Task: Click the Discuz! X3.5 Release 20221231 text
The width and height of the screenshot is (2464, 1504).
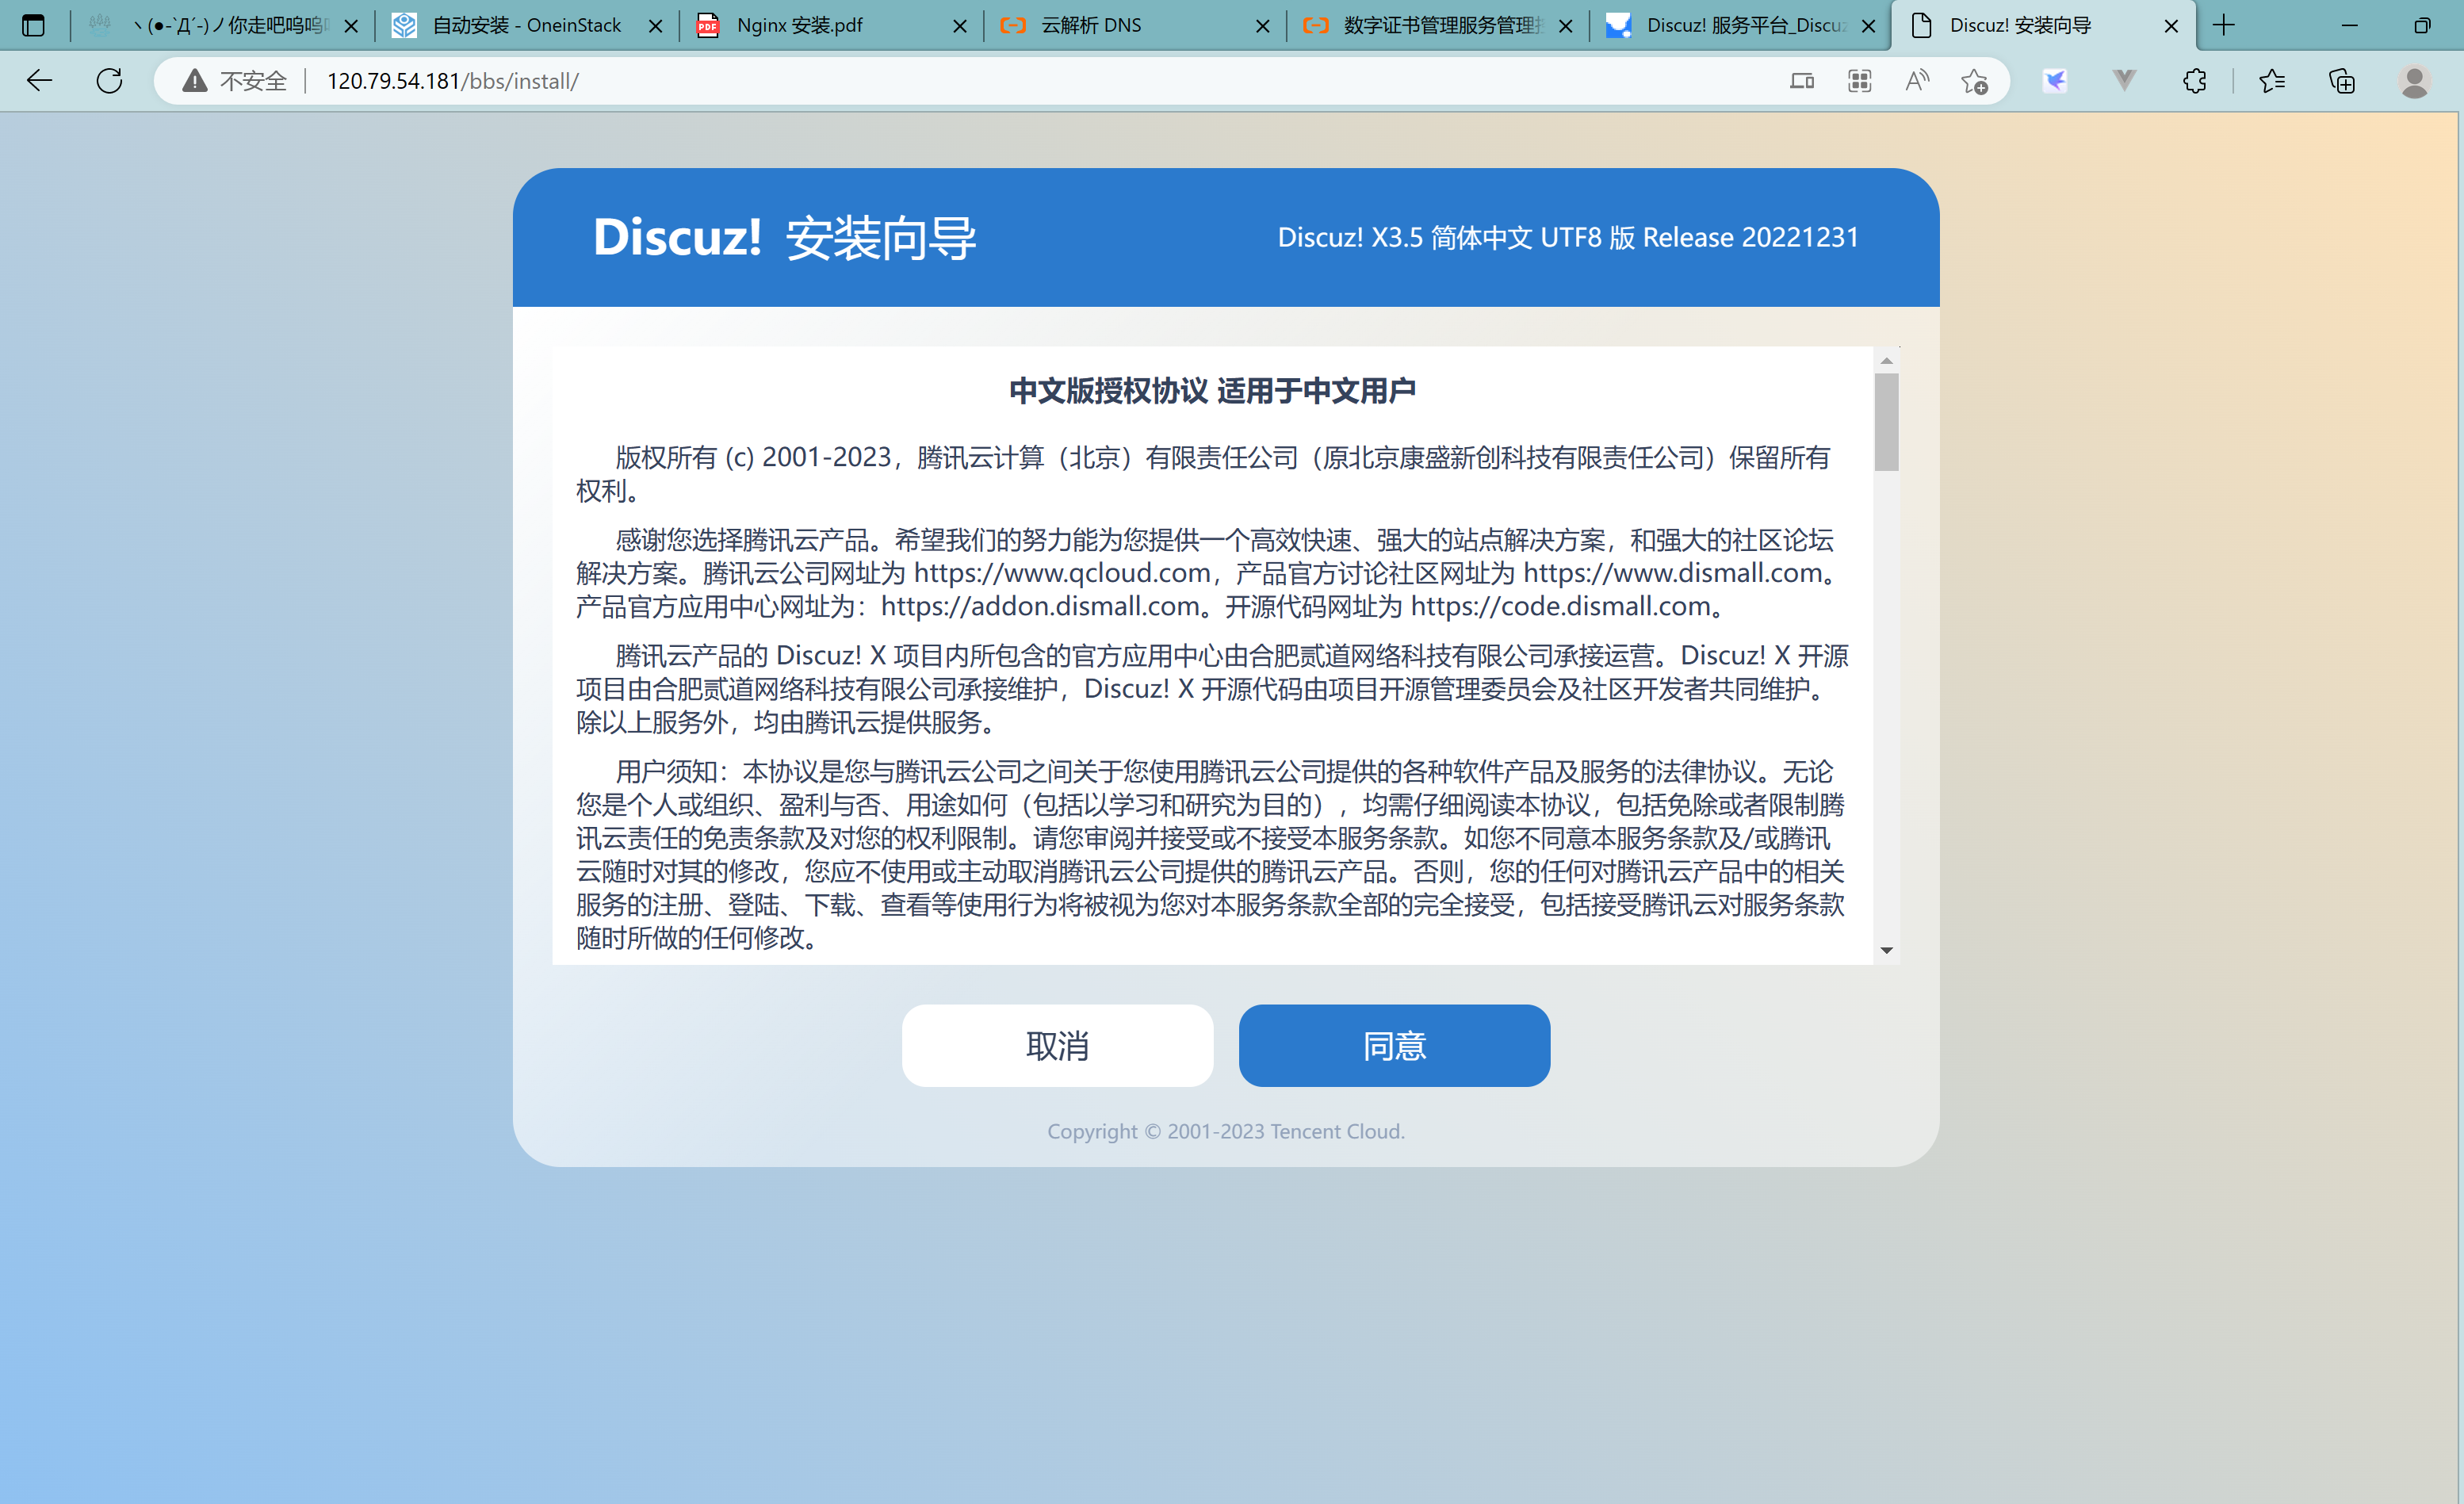Action: (1568, 237)
